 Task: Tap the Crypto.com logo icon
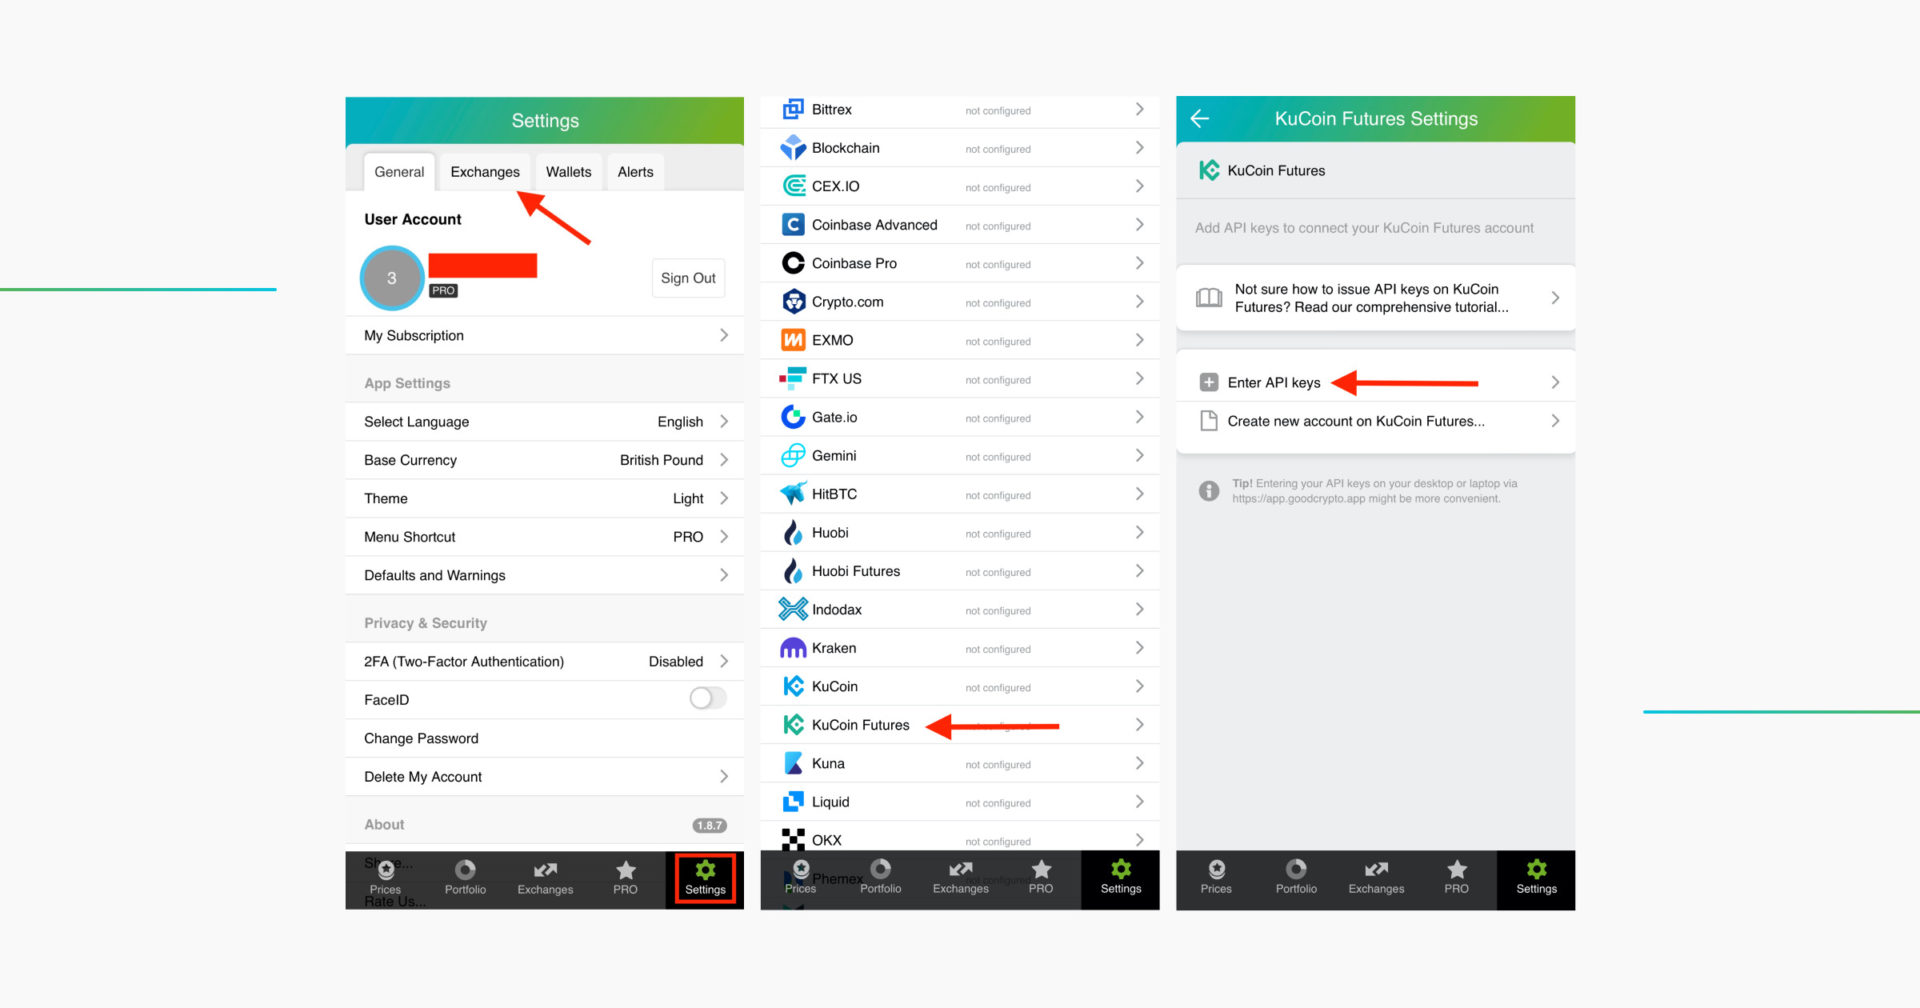(x=793, y=302)
